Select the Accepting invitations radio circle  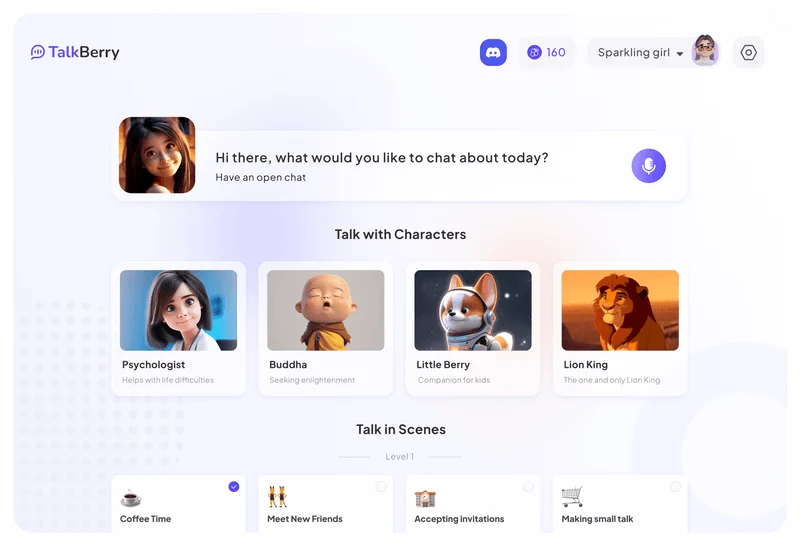click(528, 487)
